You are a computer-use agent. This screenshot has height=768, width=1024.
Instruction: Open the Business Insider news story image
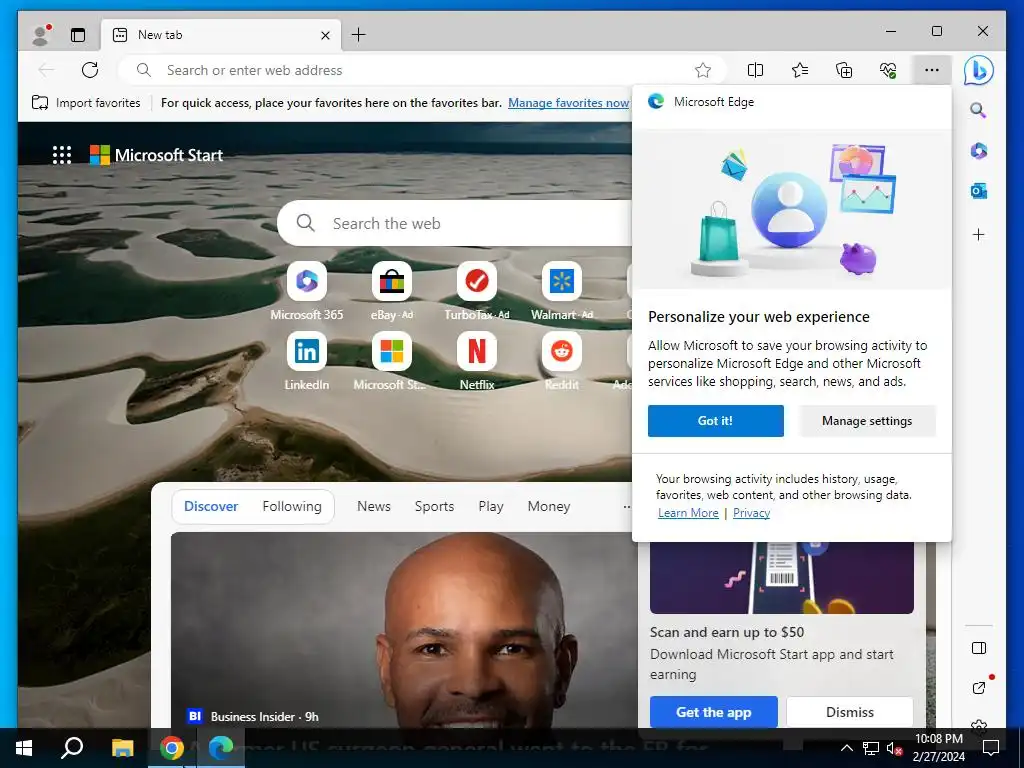pyautogui.click(x=404, y=630)
